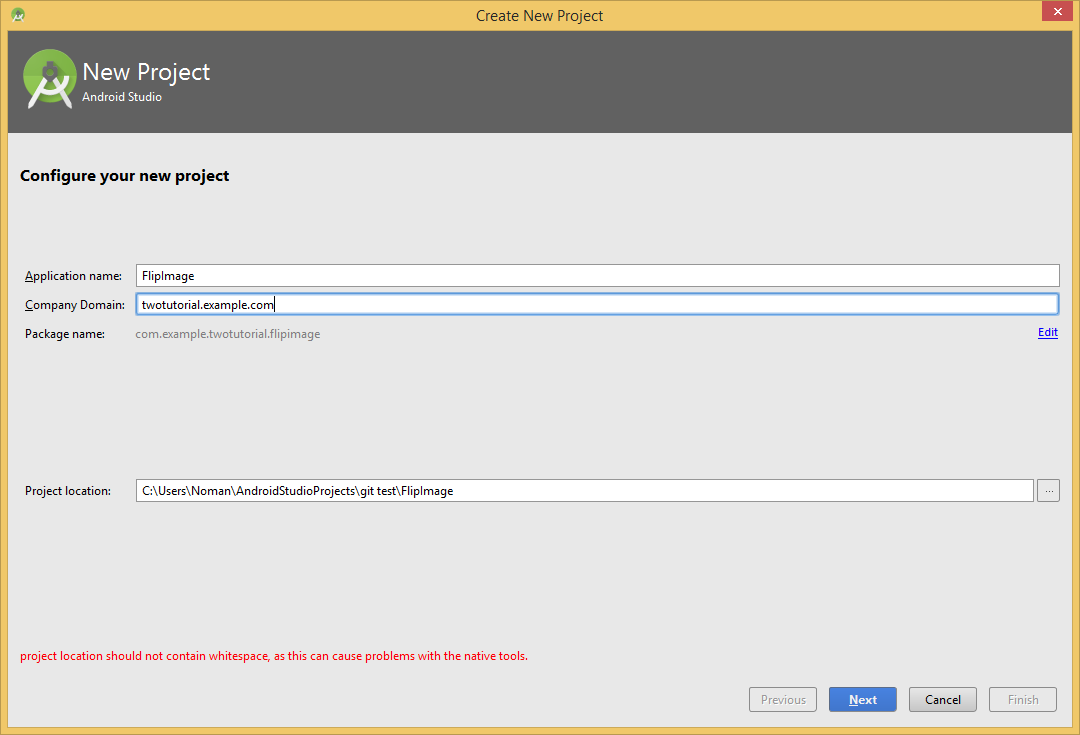Click the Configure your new project heading
Image resolution: width=1080 pixels, height=735 pixels.
124,175
